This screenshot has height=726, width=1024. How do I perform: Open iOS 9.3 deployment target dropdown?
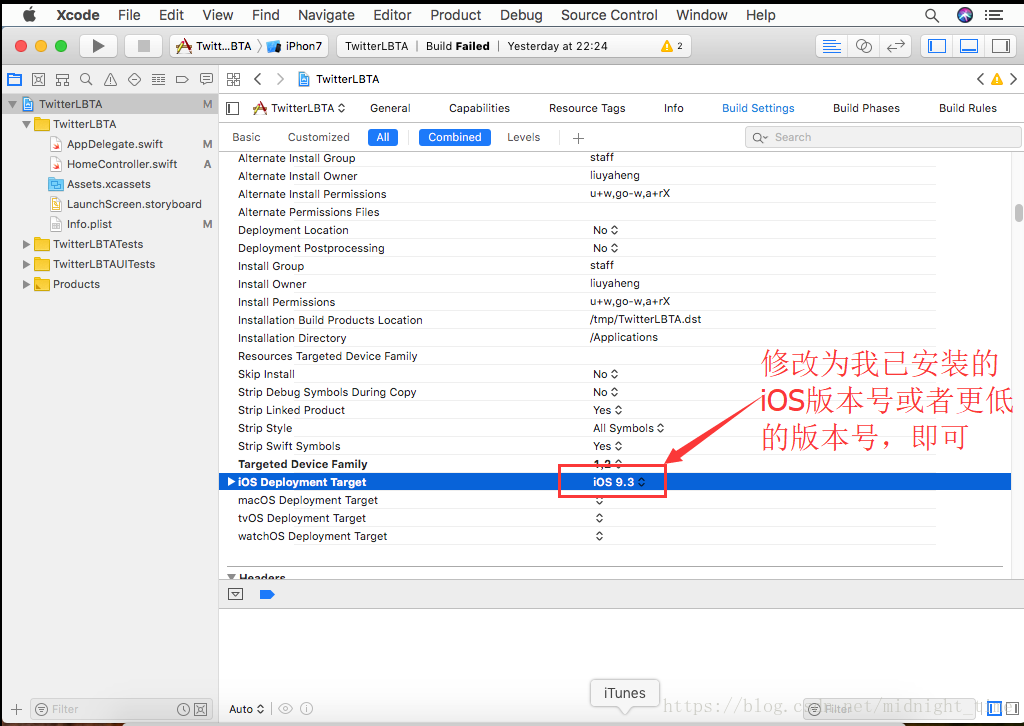point(618,482)
